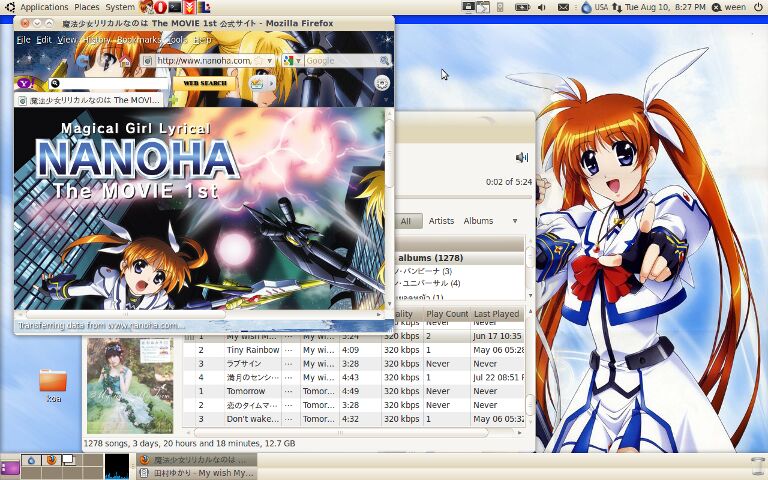Open the System menu
The image size is (768, 480).
click(x=120, y=7)
